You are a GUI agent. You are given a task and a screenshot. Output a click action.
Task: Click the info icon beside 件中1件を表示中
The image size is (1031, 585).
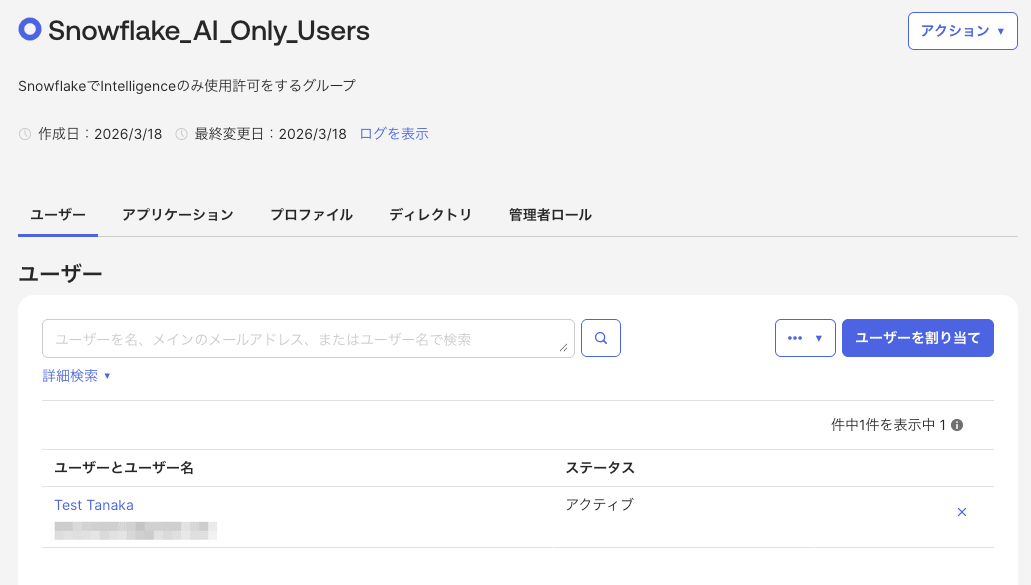[957, 425]
